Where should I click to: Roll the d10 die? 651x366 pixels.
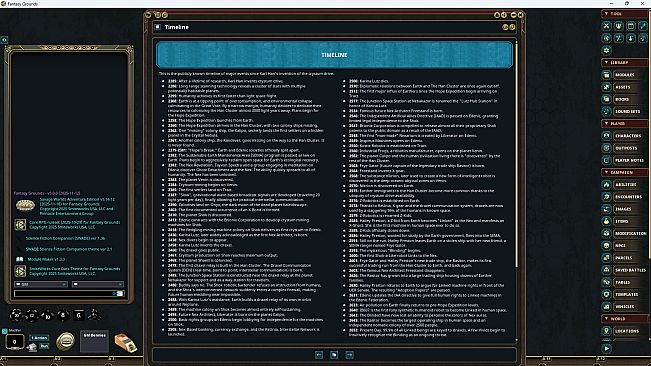pos(47,316)
